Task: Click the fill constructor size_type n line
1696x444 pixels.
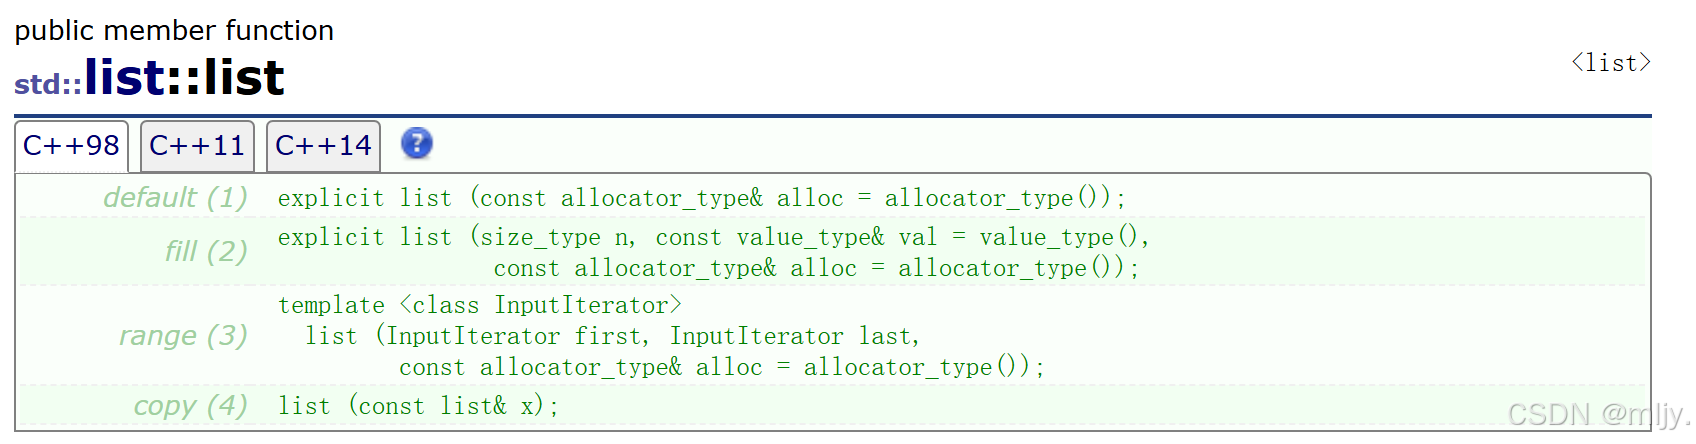Action: click(x=714, y=237)
